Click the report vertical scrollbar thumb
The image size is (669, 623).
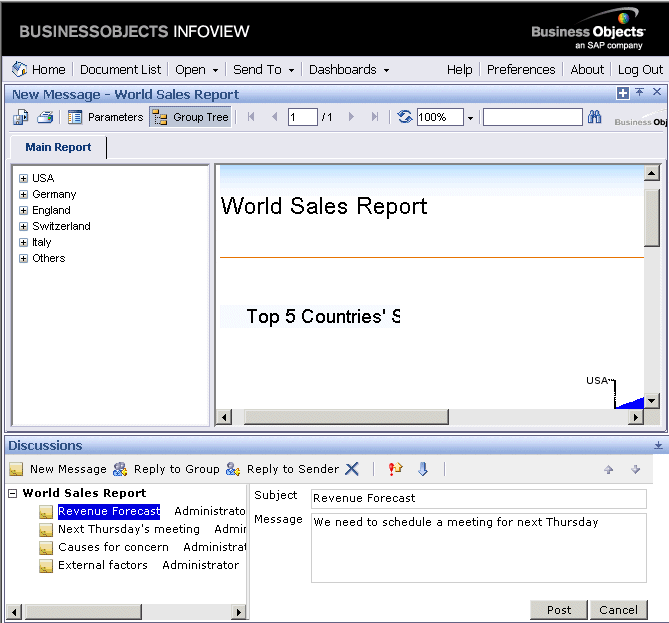(x=652, y=218)
